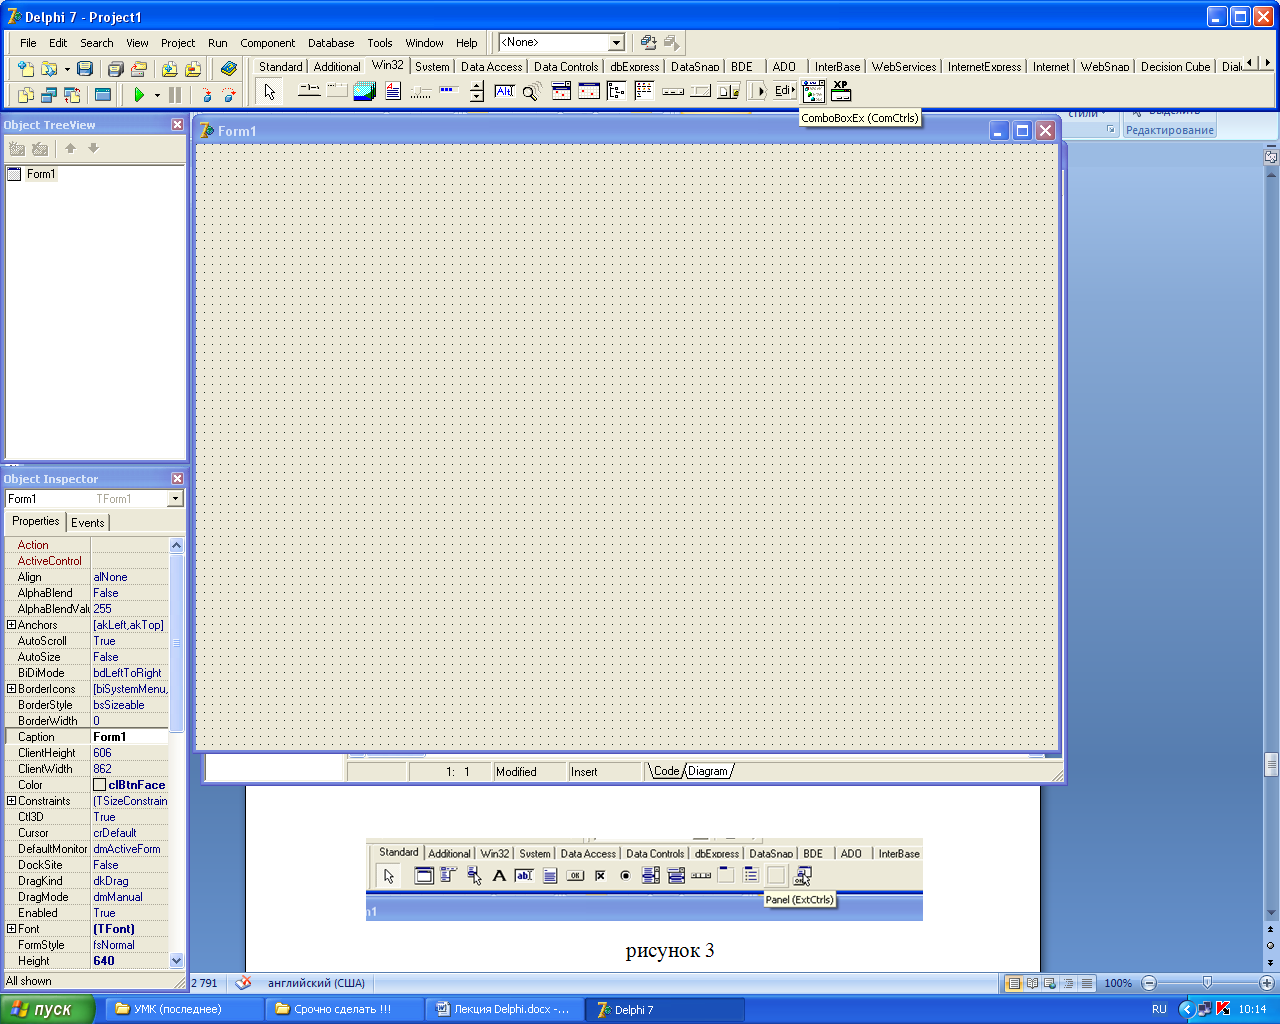
Task: Click the Trace Into debug icon
Action: pyautogui.click(x=206, y=95)
